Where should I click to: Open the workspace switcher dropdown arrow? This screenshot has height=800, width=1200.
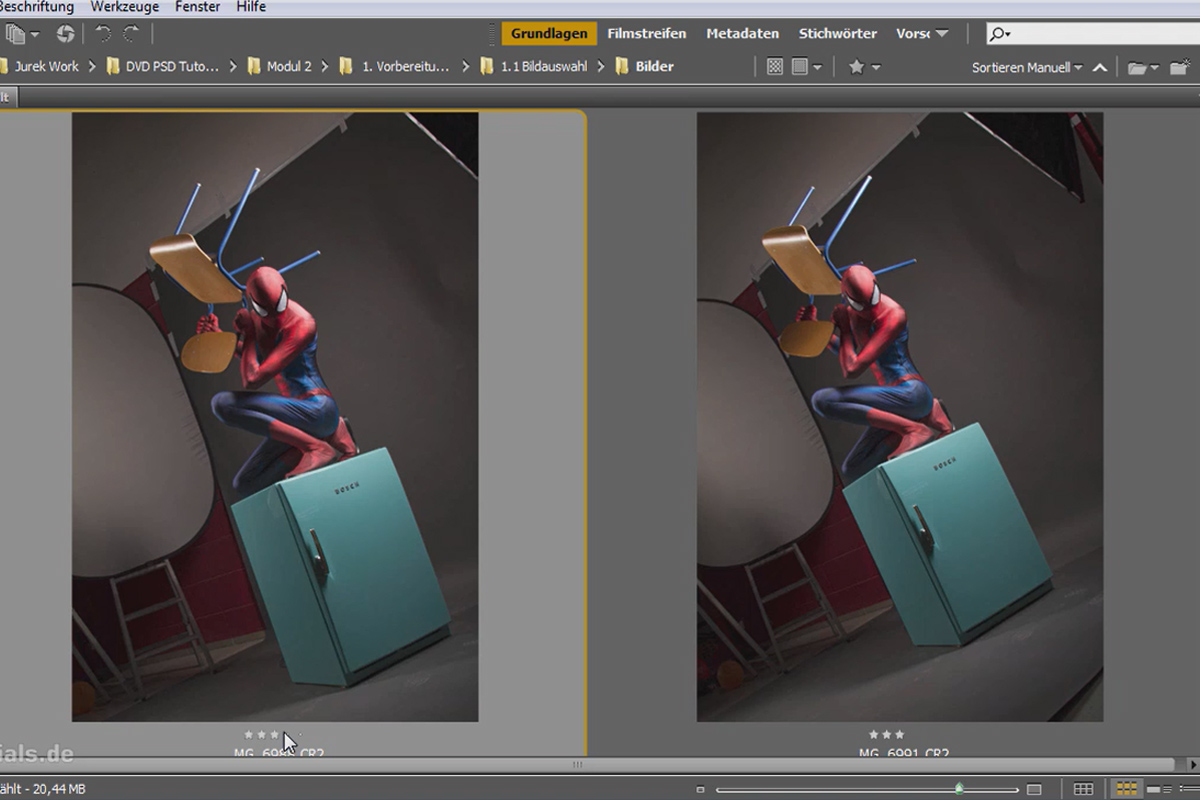click(x=942, y=34)
